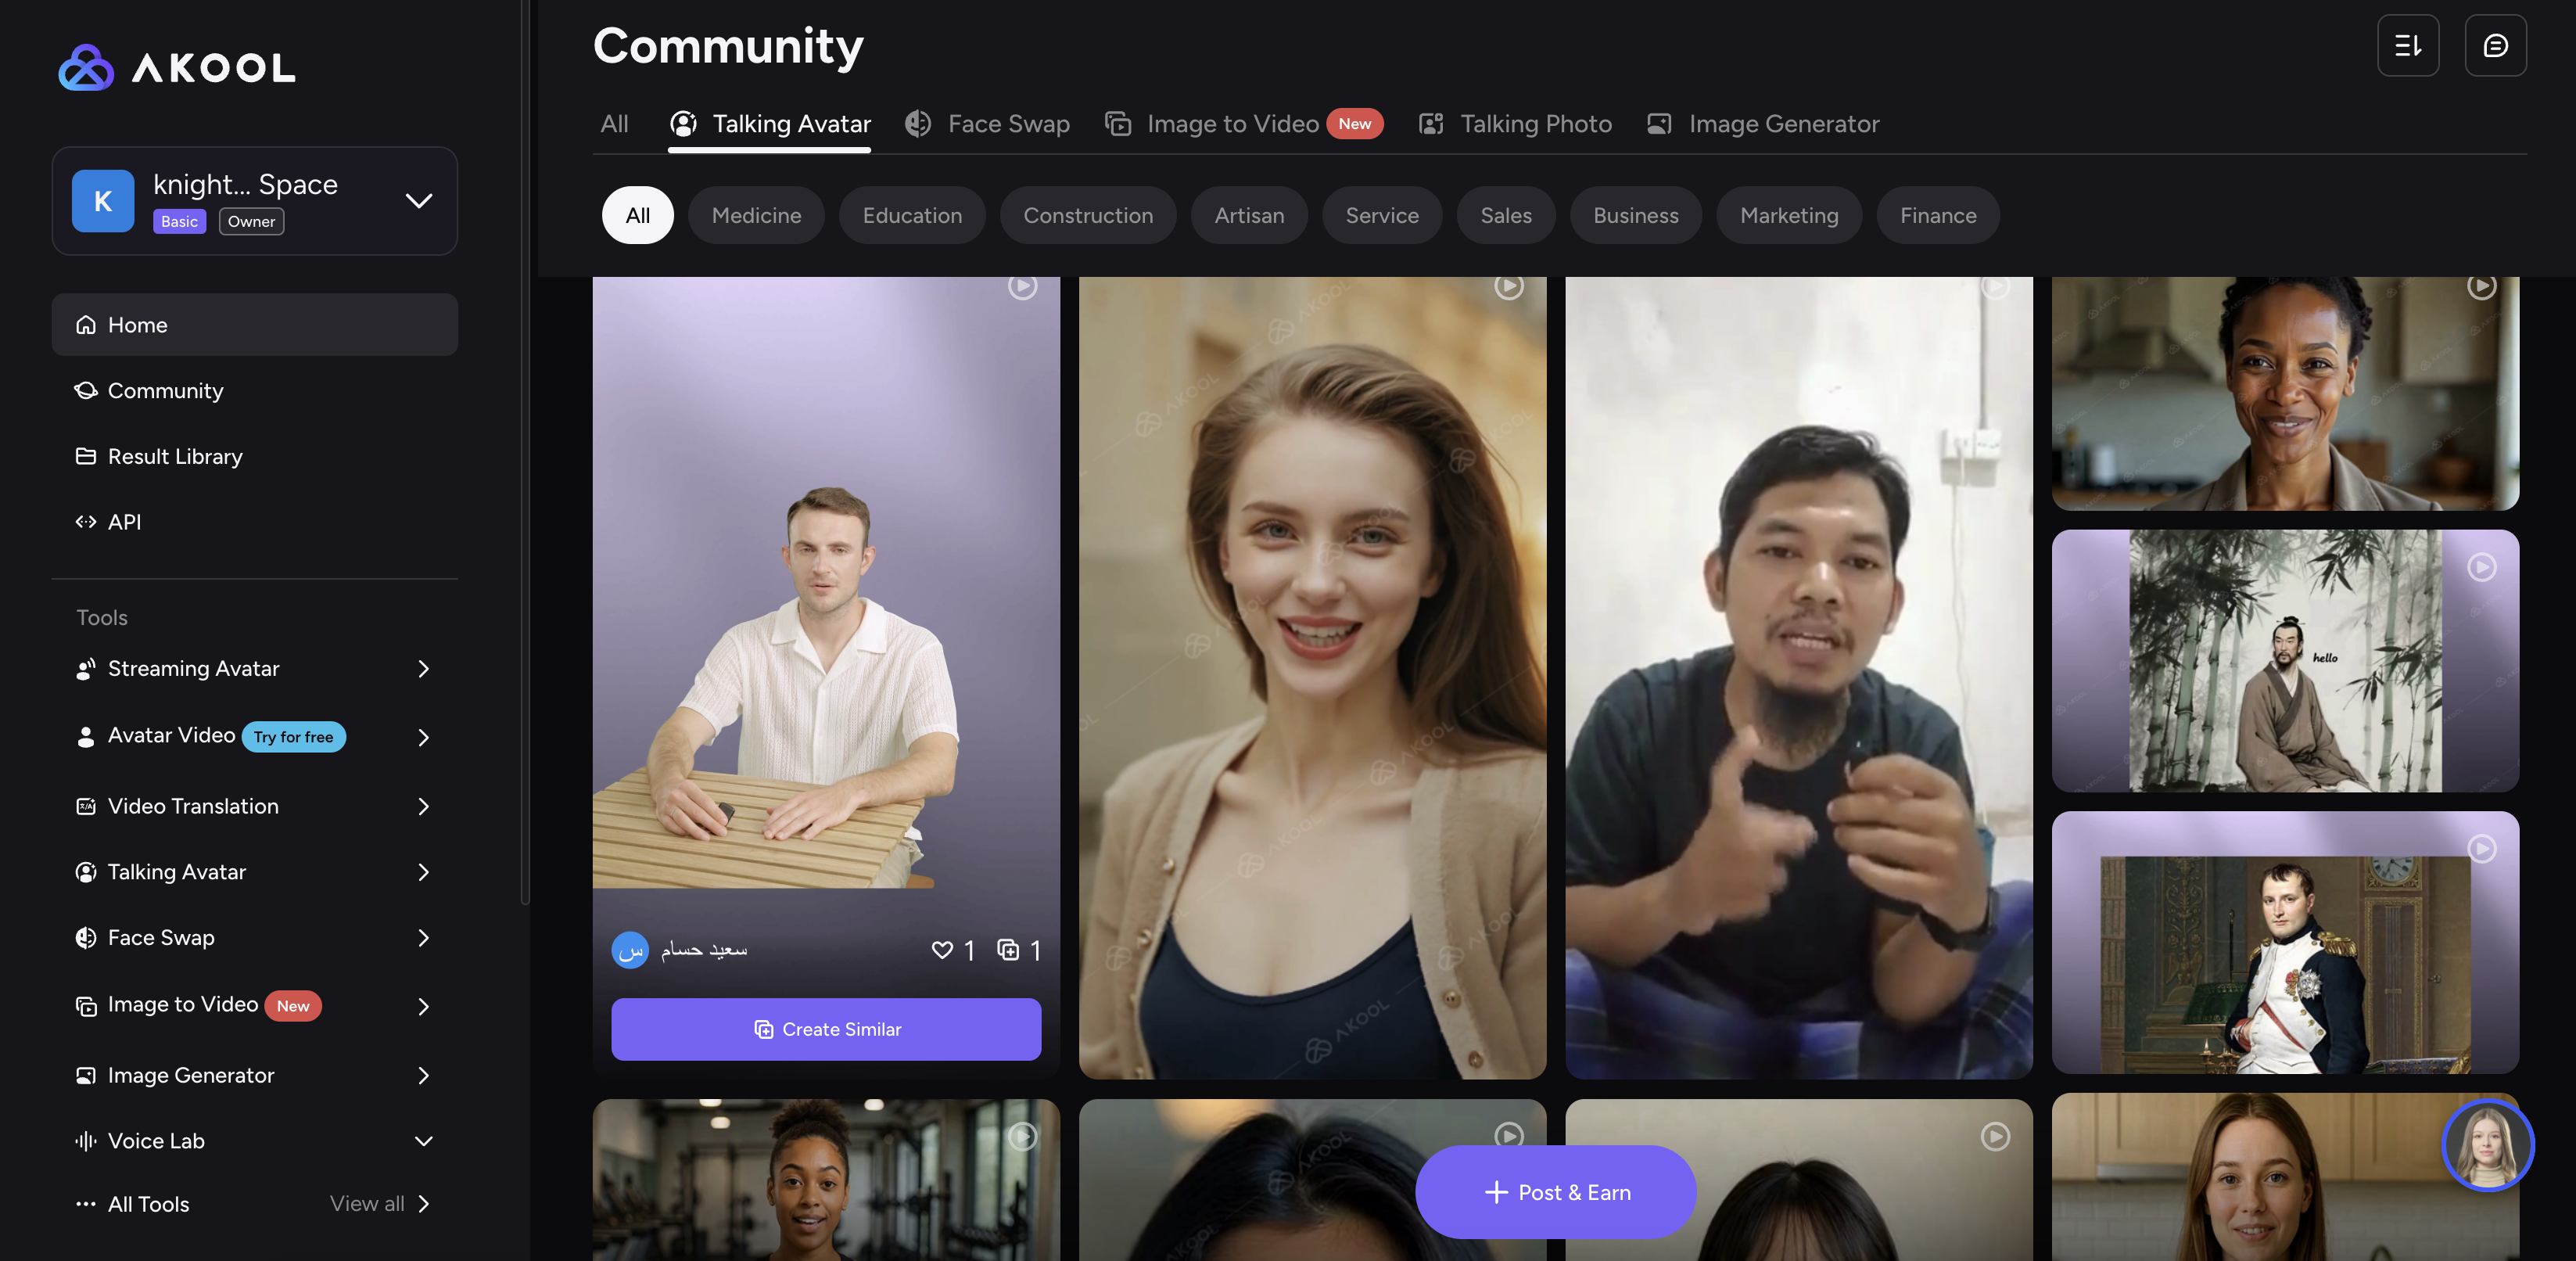Click the Create Similar button

click(x=826, y=1029)
